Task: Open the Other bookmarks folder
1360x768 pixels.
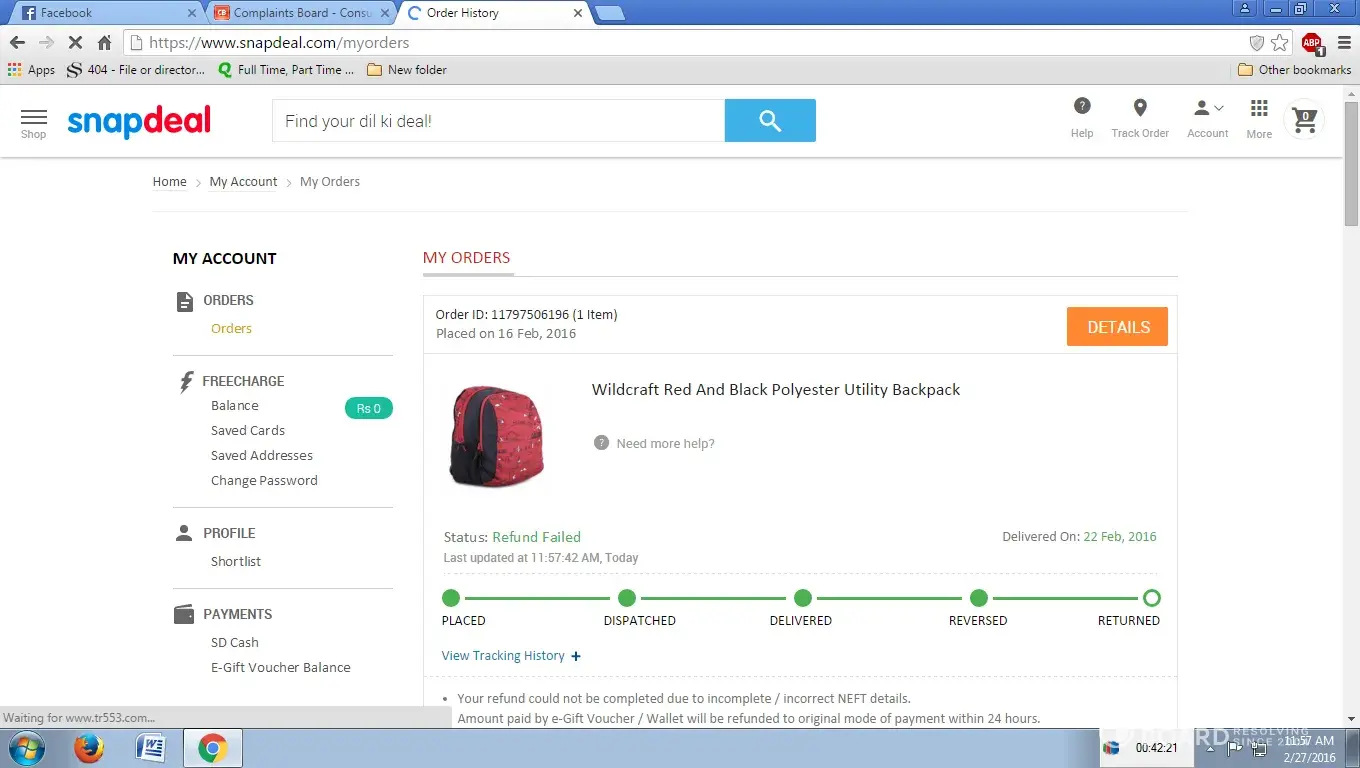Action: (x=1295, y=70)
